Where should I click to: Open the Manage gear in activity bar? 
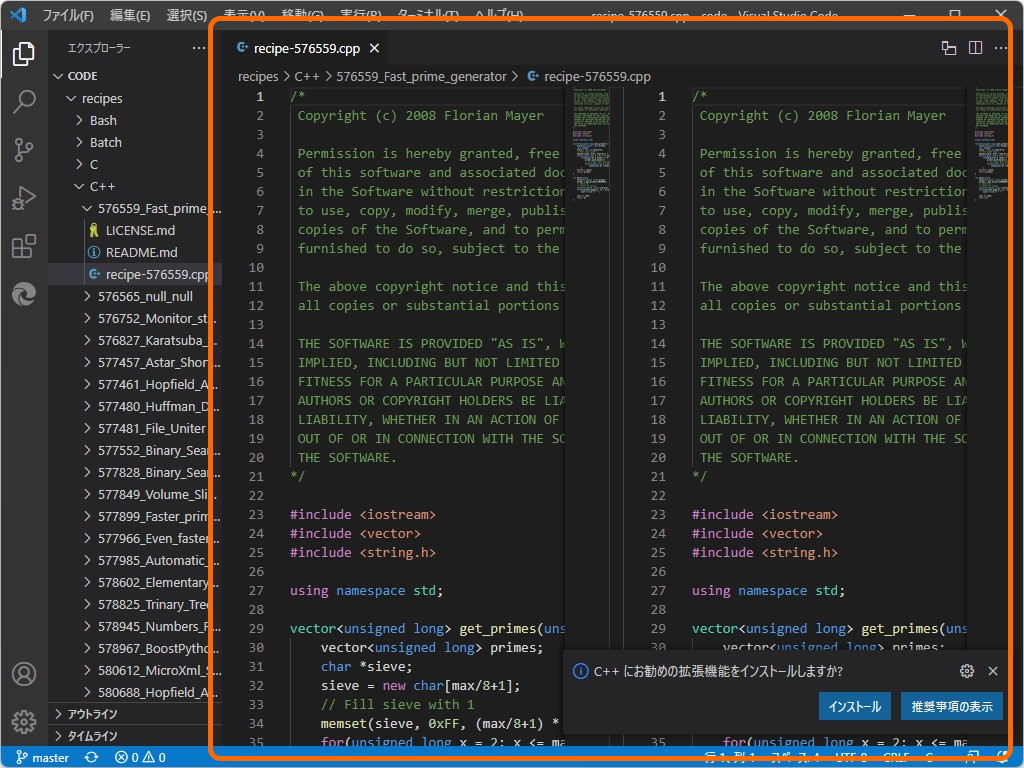pos(24,721)
